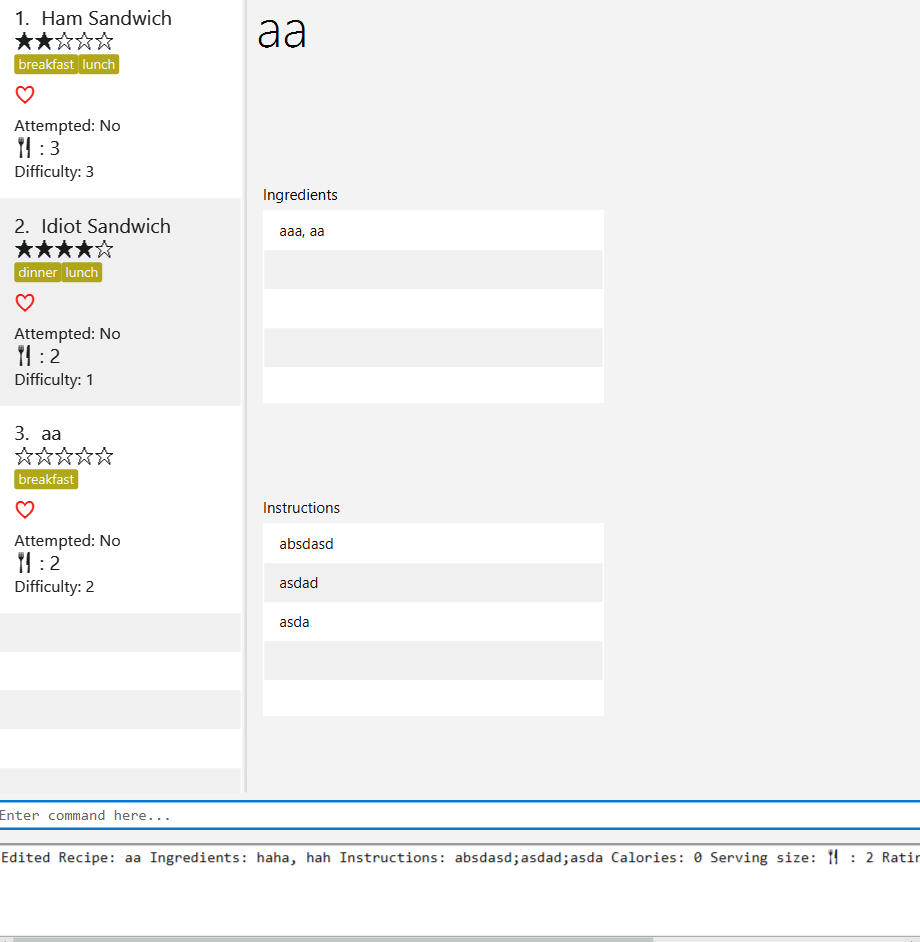Click the lunch tag on Idiot Sandwich

click(82, 272)
